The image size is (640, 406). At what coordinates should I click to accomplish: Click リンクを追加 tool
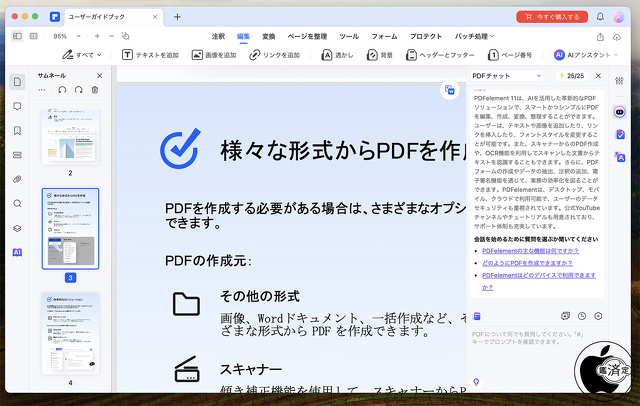[275, 55]
